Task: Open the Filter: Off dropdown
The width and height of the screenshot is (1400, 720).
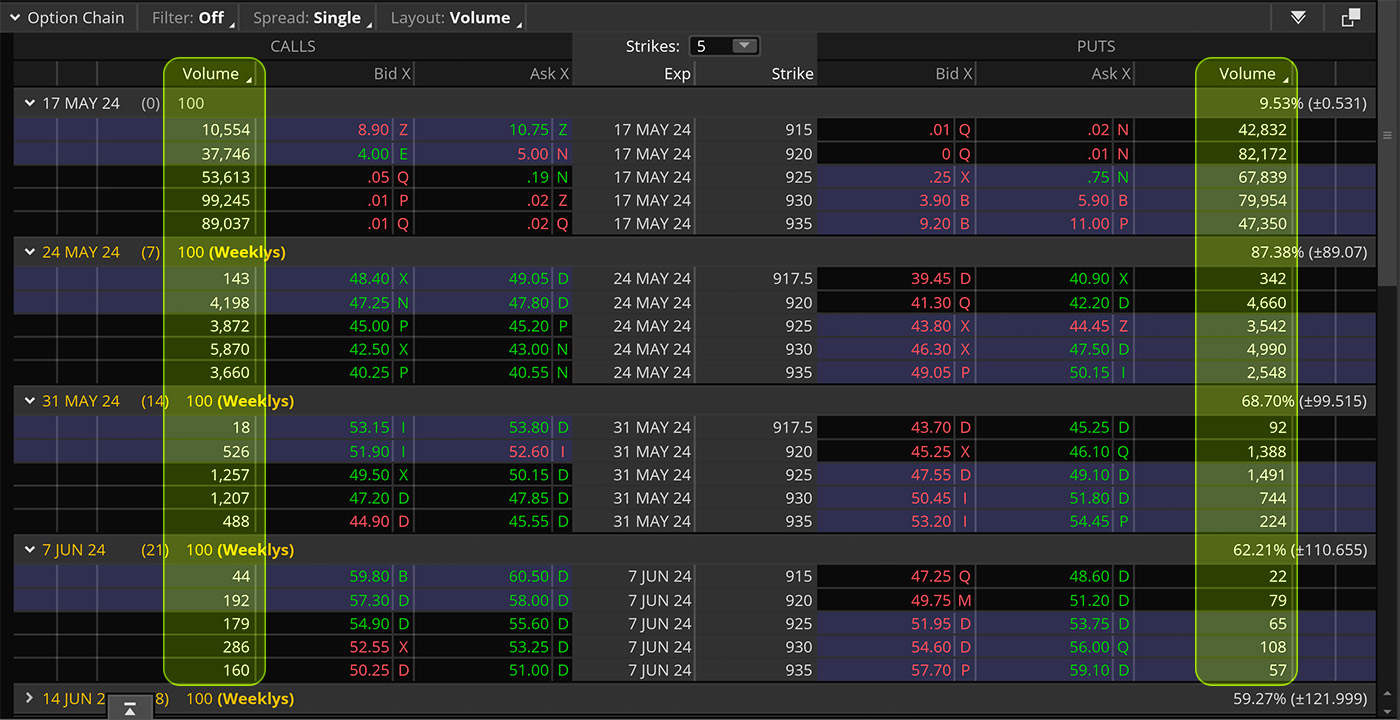Action: tap(194, 18)
